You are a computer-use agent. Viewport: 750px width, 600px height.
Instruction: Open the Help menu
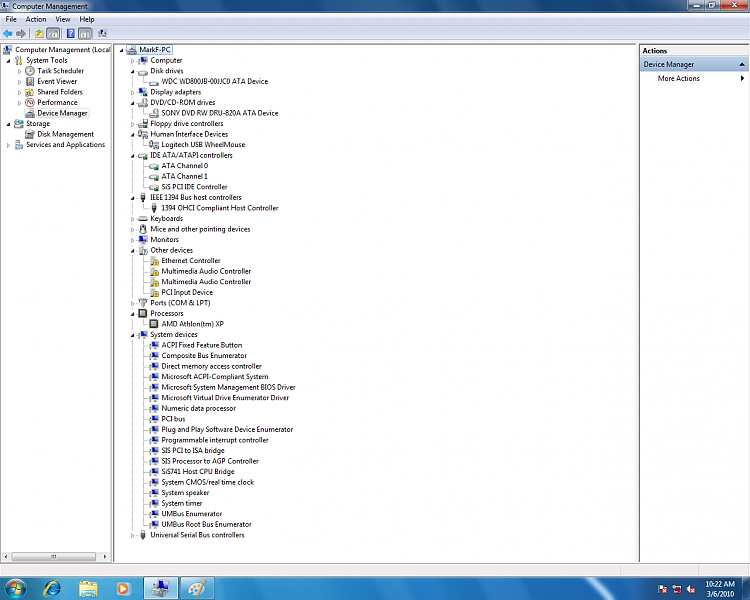[x=87, y=19]
